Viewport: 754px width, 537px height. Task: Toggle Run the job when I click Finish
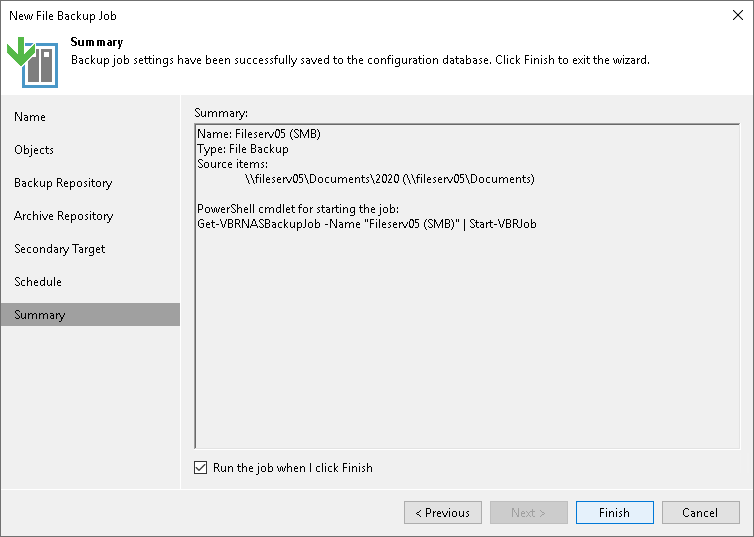(201, 467)
